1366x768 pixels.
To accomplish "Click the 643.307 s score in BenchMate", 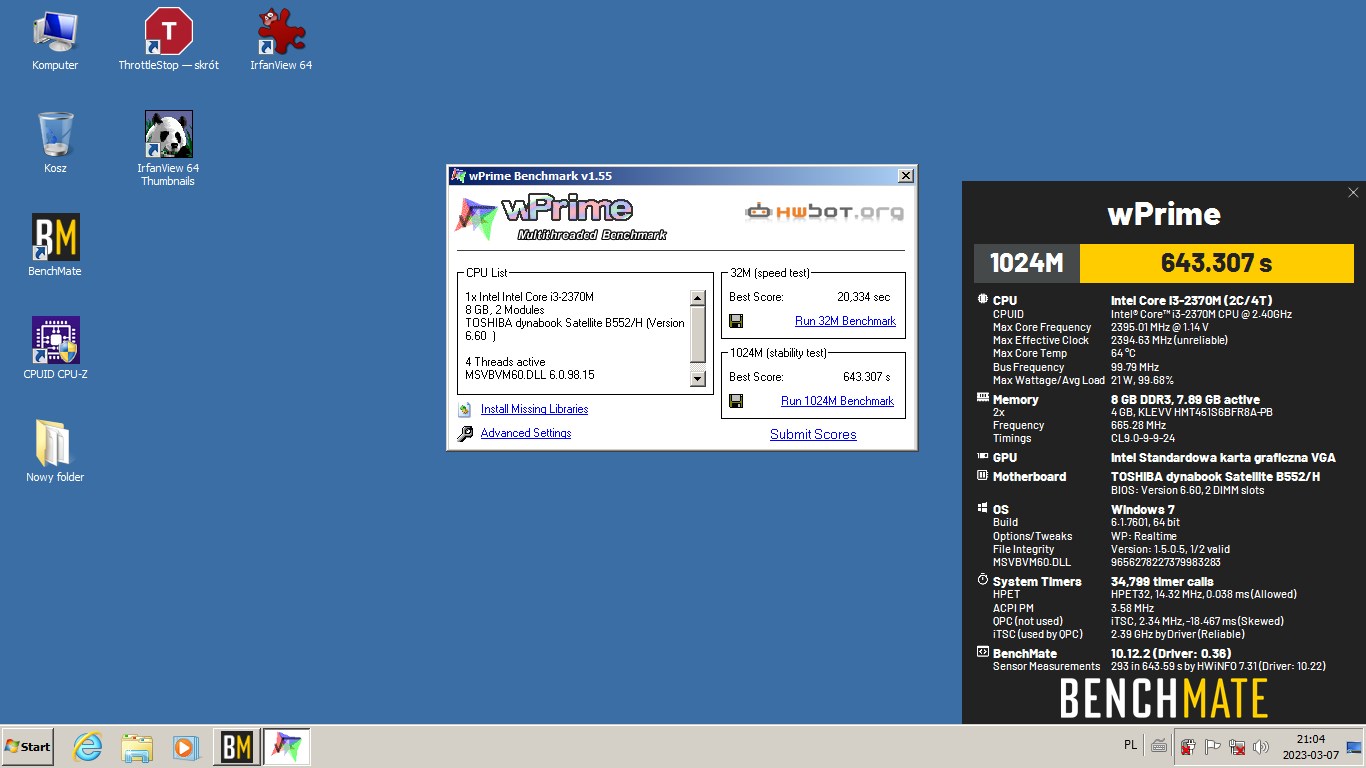I will [1216, 263].
